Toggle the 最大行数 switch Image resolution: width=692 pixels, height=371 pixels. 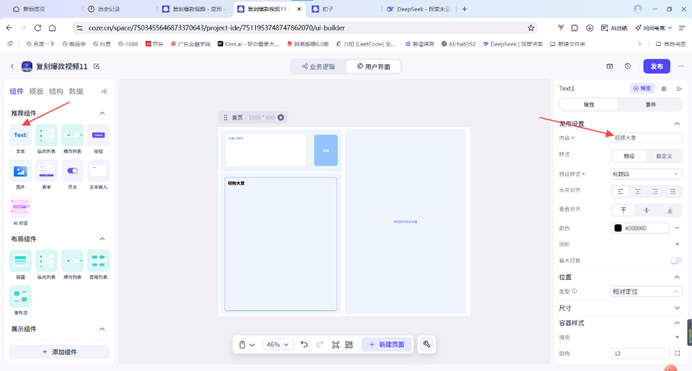click(676, 260)
